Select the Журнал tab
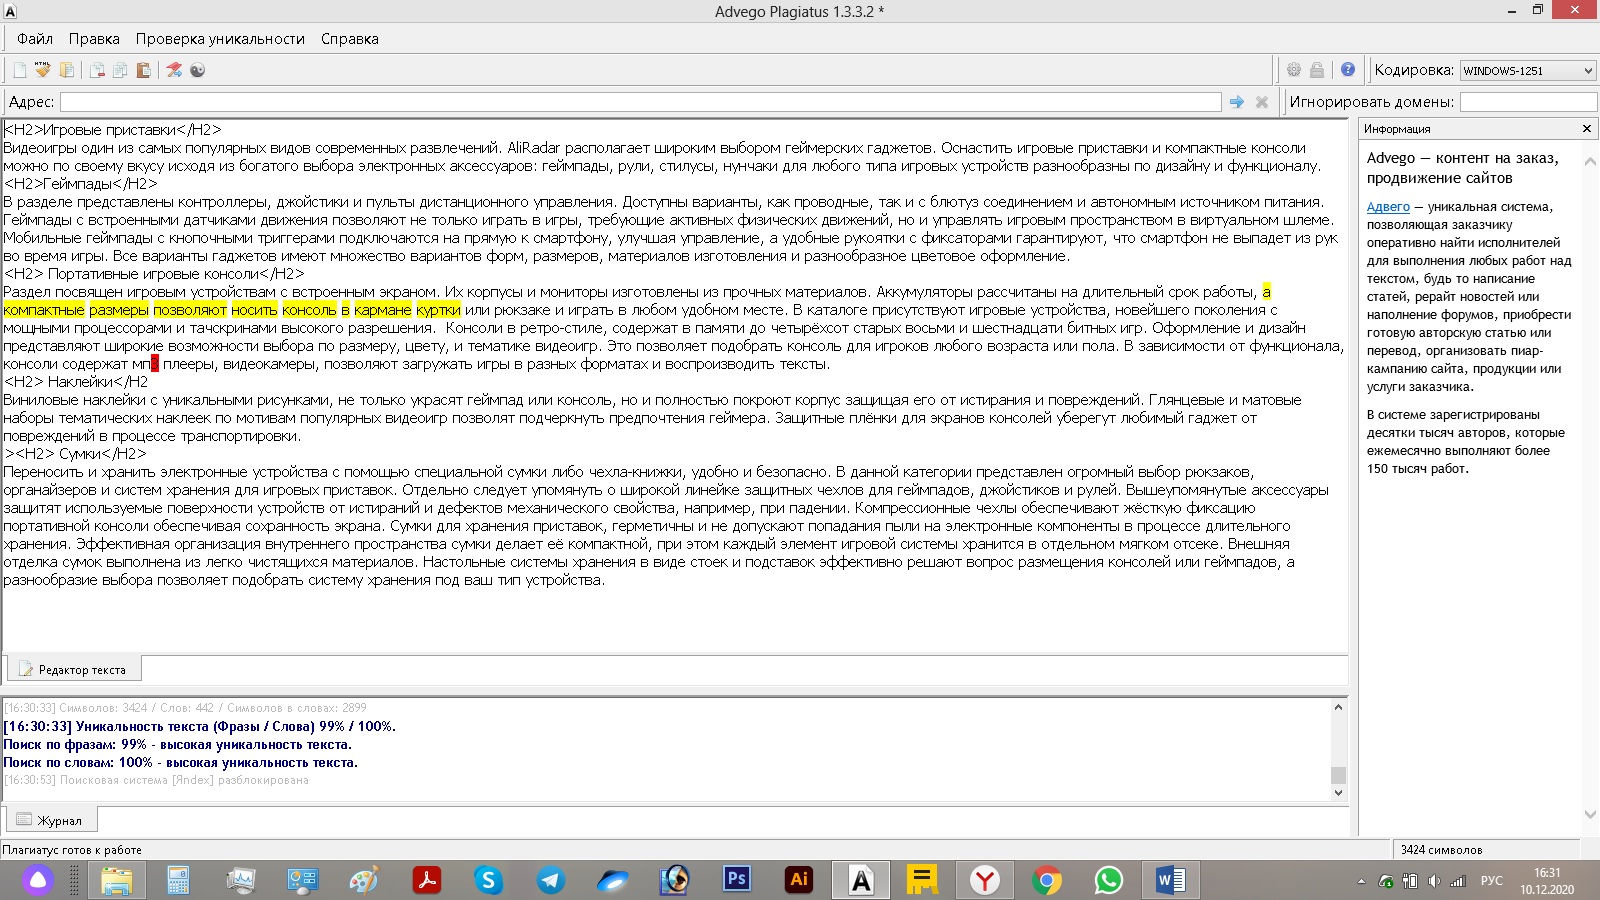1600x900 pixels. pyautogui.click(x=52, y=820)
